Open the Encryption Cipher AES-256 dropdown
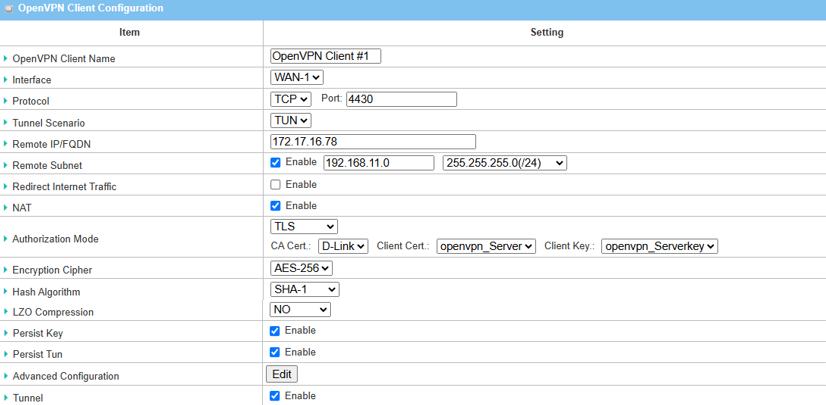The width and height of the screenshot is (826, 405). 301,268
